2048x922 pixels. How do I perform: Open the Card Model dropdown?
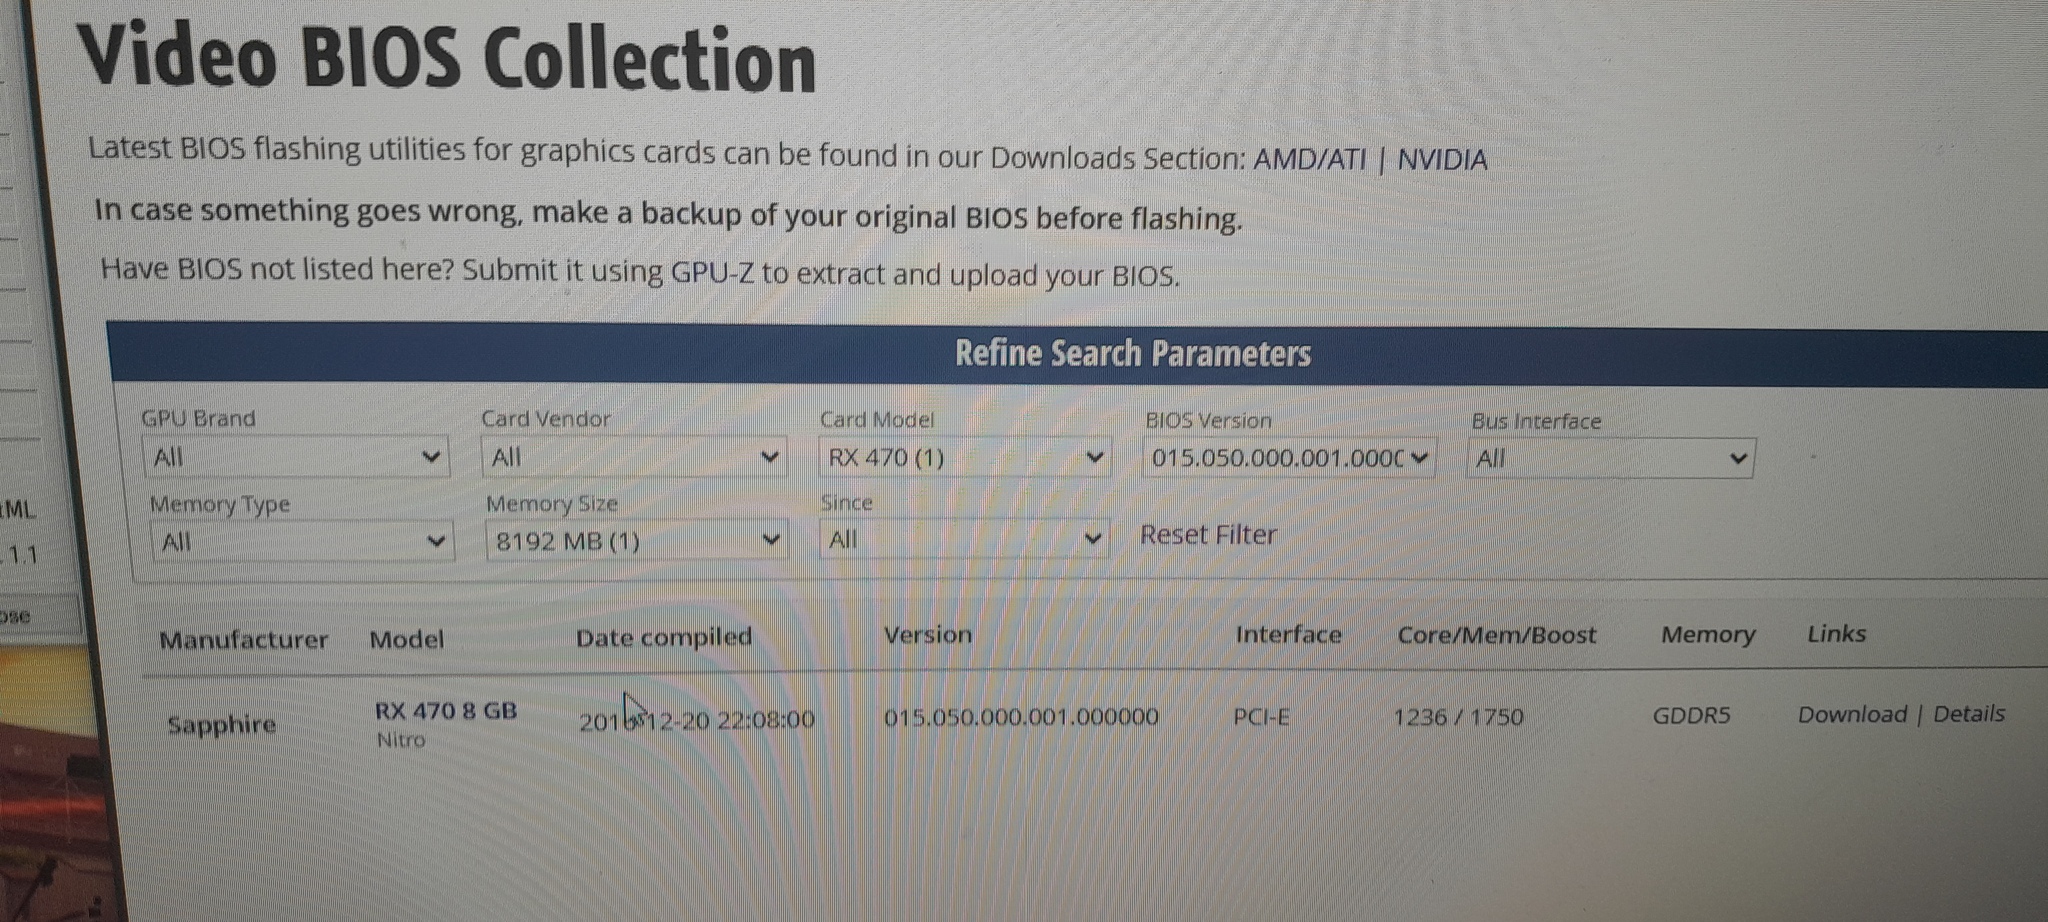tap(964, 458)
